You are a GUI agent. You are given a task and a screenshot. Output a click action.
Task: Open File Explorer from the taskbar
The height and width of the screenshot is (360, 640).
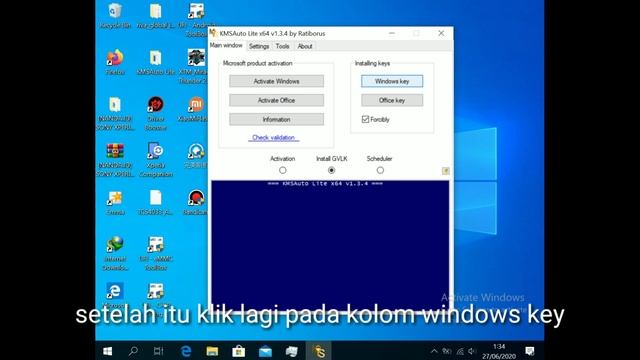point(212,351)
